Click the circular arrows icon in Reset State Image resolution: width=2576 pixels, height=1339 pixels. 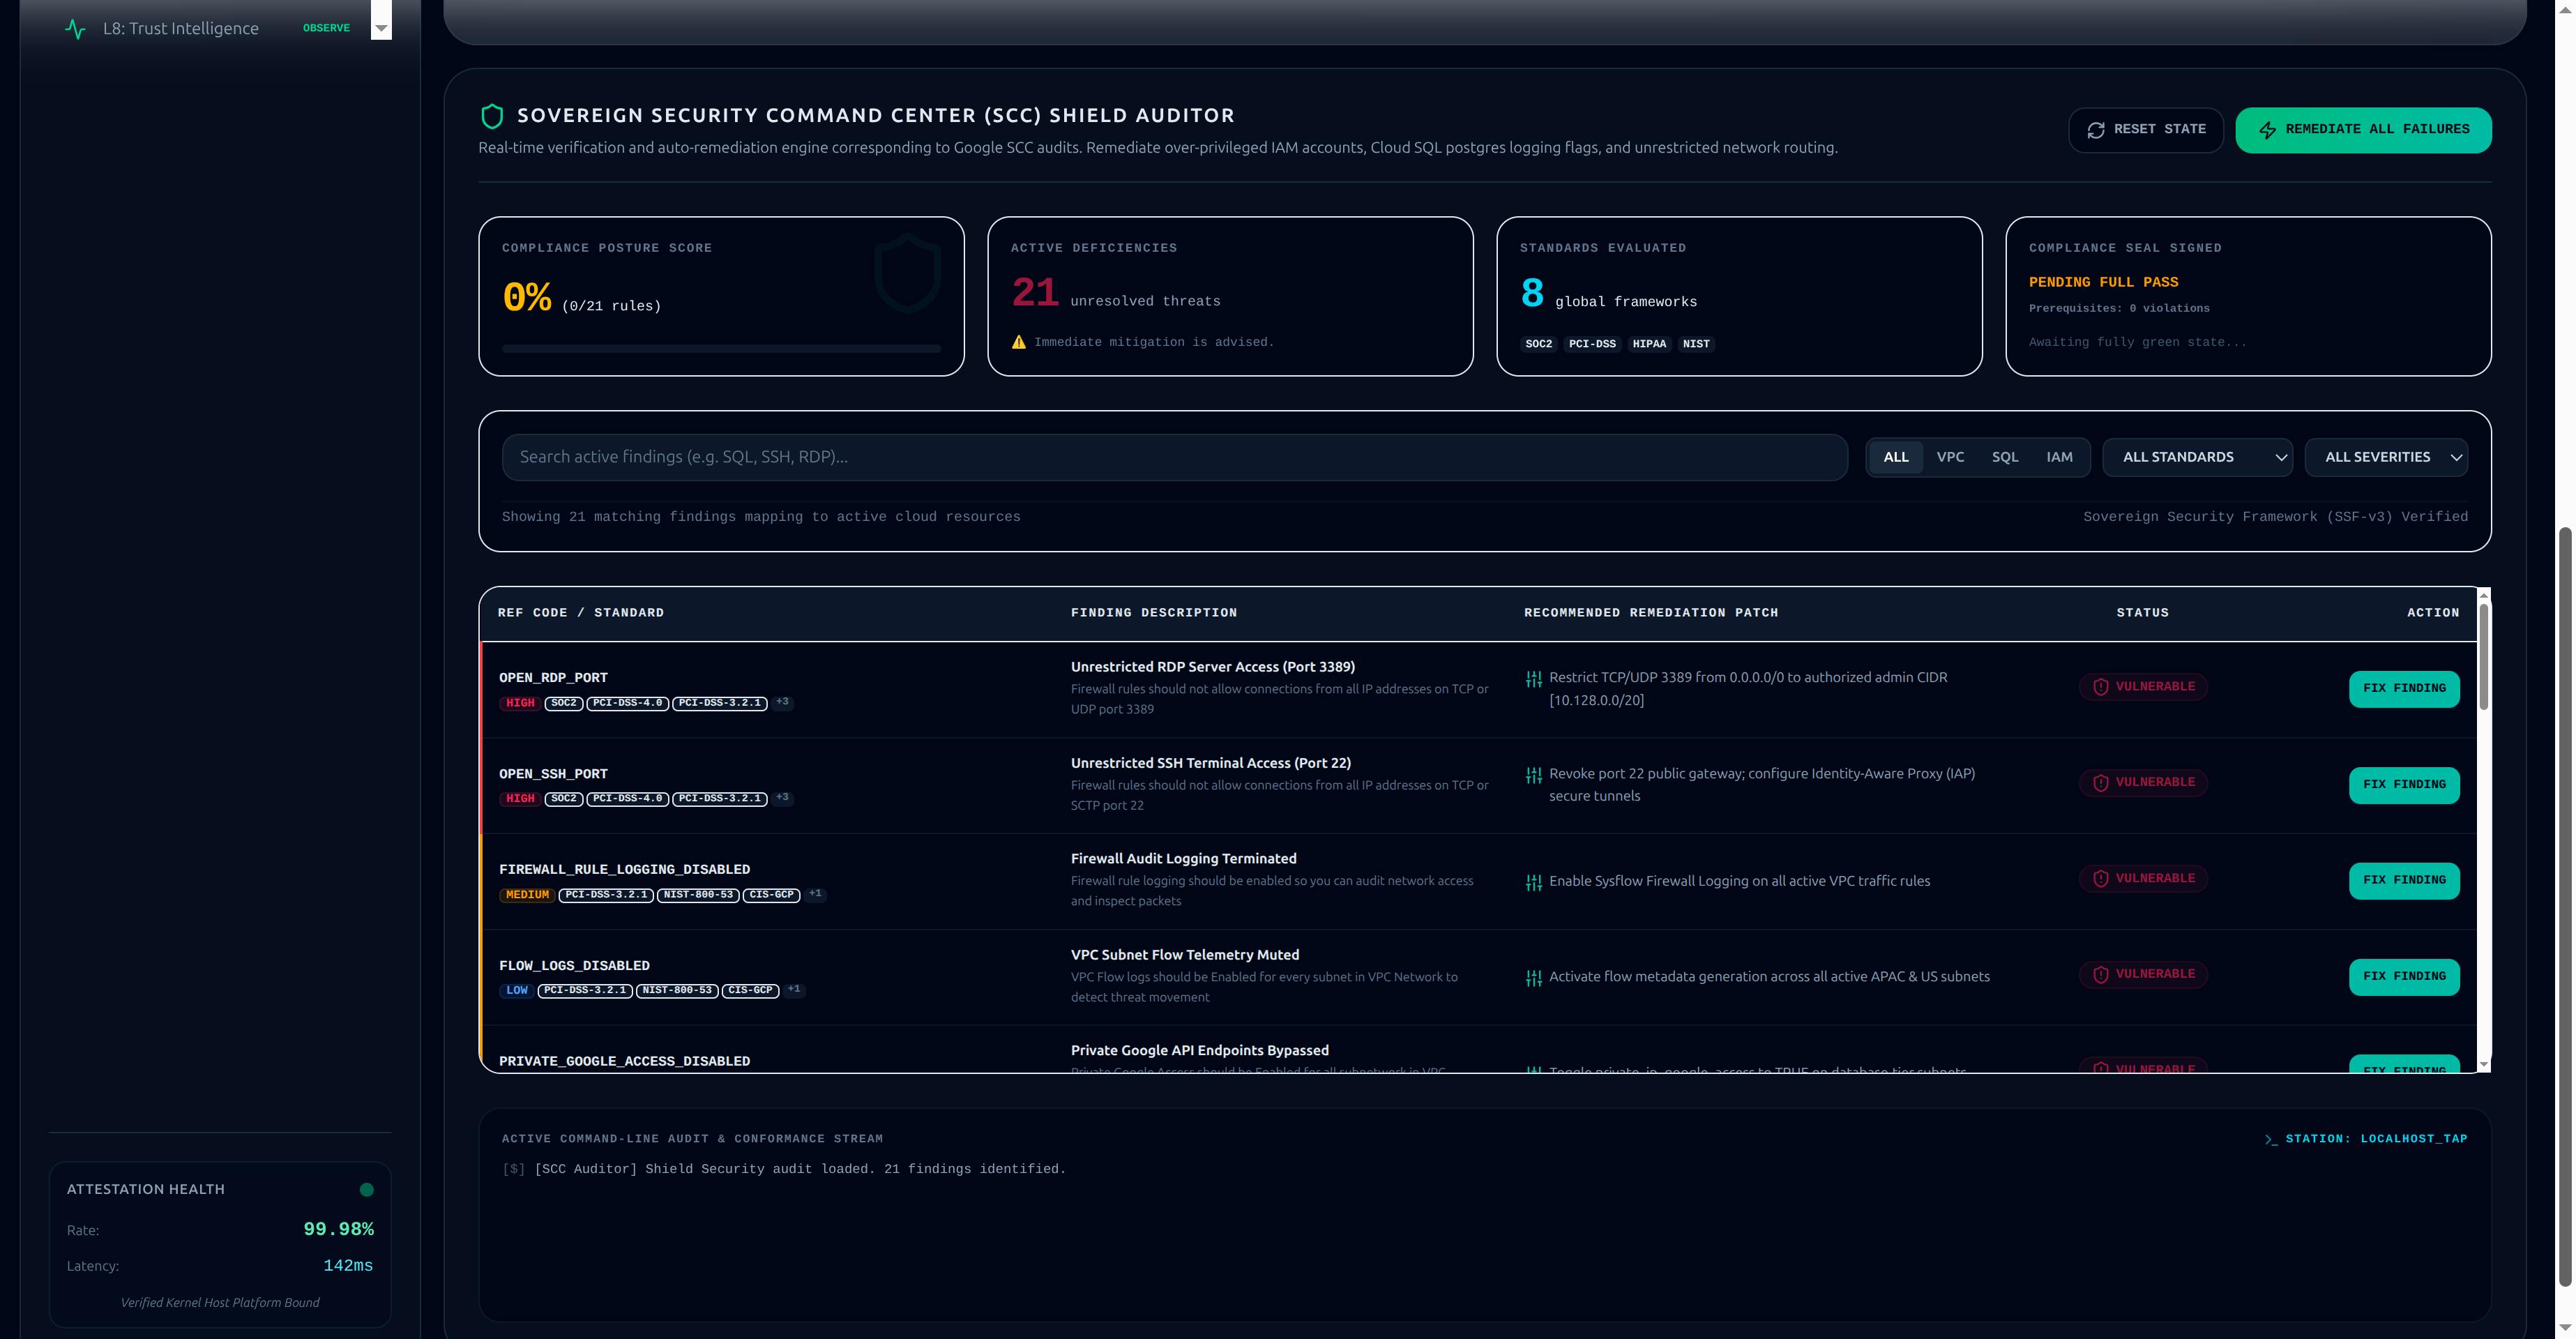pos(2096,130)
